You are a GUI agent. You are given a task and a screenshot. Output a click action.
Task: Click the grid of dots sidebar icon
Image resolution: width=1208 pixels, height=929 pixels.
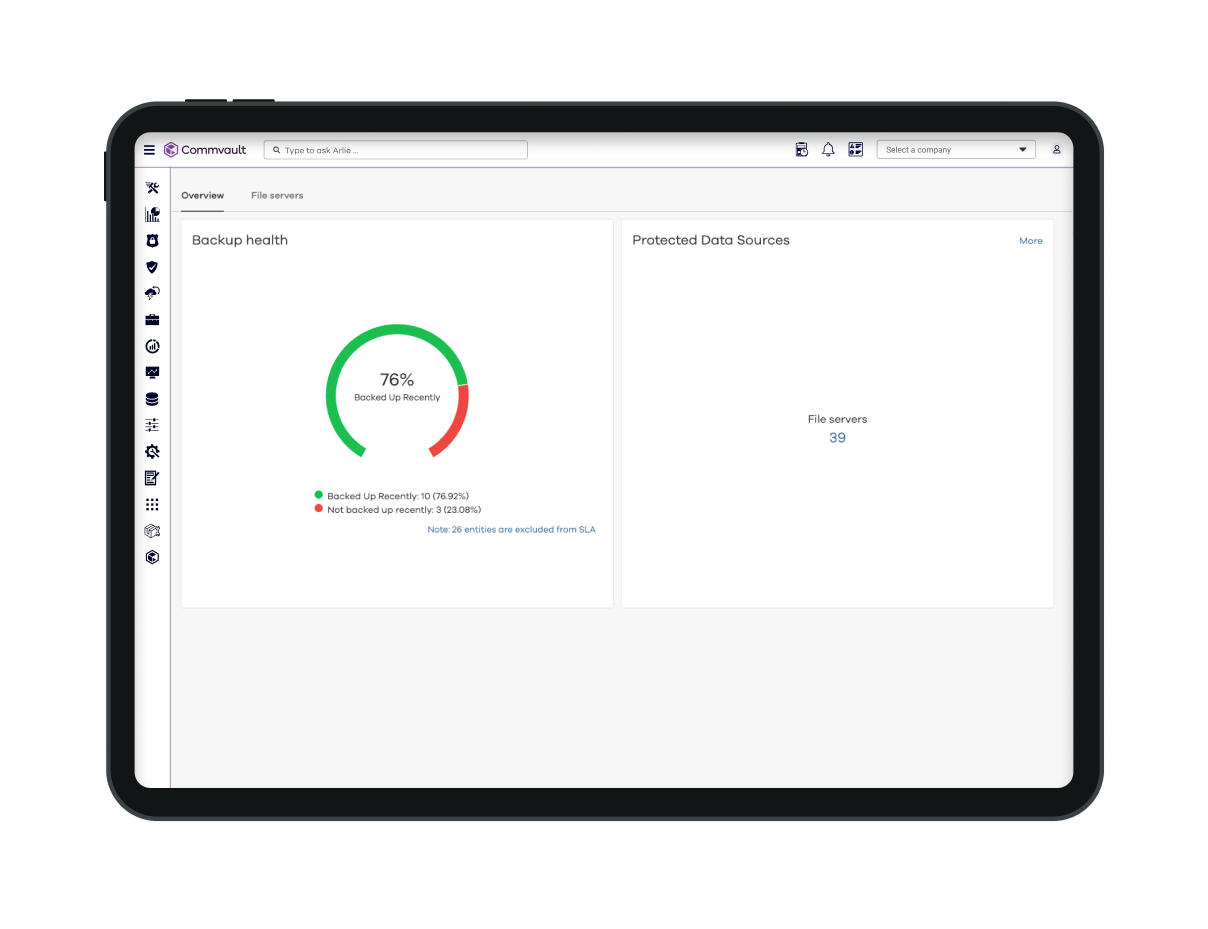pos(152,505)
